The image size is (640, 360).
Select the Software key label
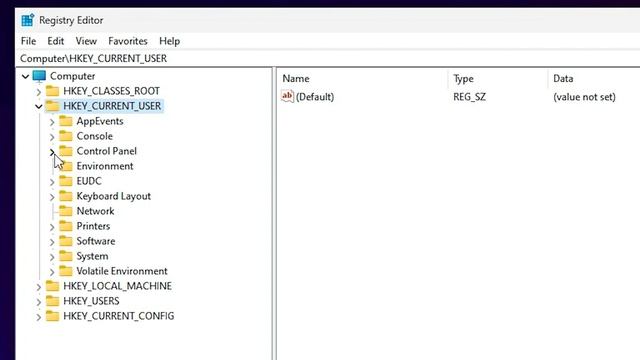tap(96, 241)
